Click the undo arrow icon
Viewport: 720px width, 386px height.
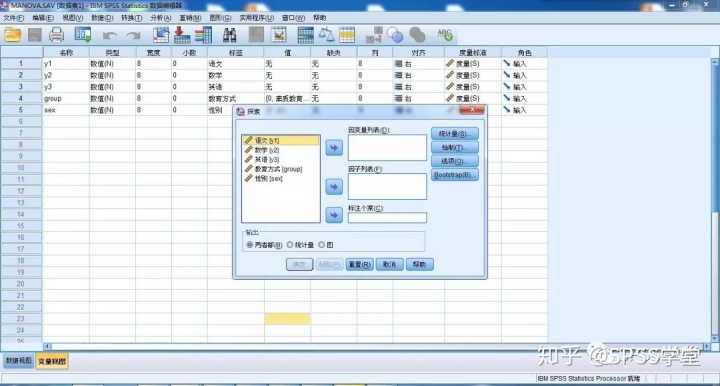(110, 35)
